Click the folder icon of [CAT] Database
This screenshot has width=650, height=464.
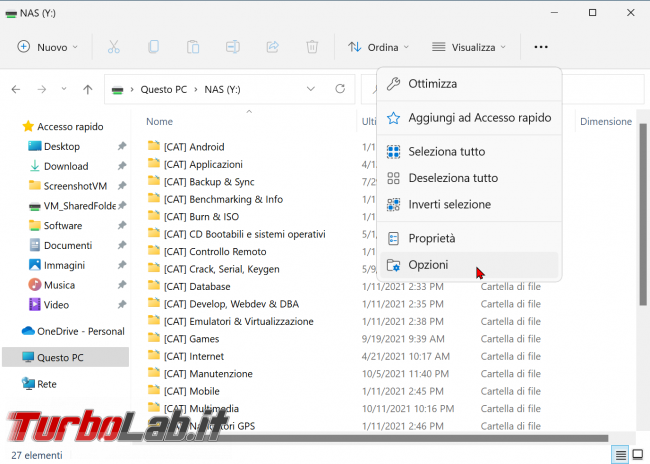point(154,286)
